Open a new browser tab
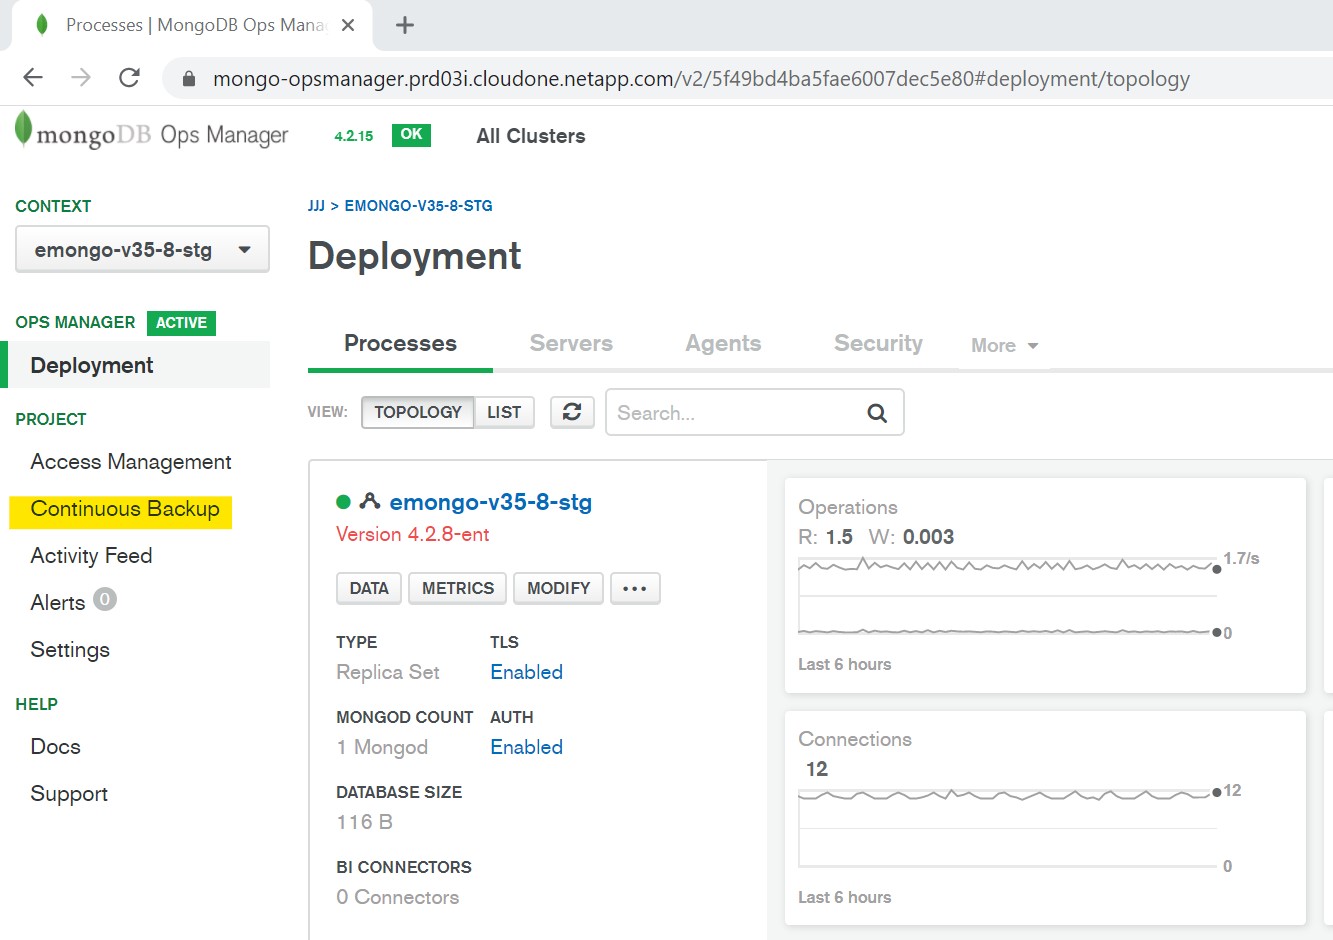Viewport: 1333px width, 940px height. pyautogui.click(x=404, y=25)
